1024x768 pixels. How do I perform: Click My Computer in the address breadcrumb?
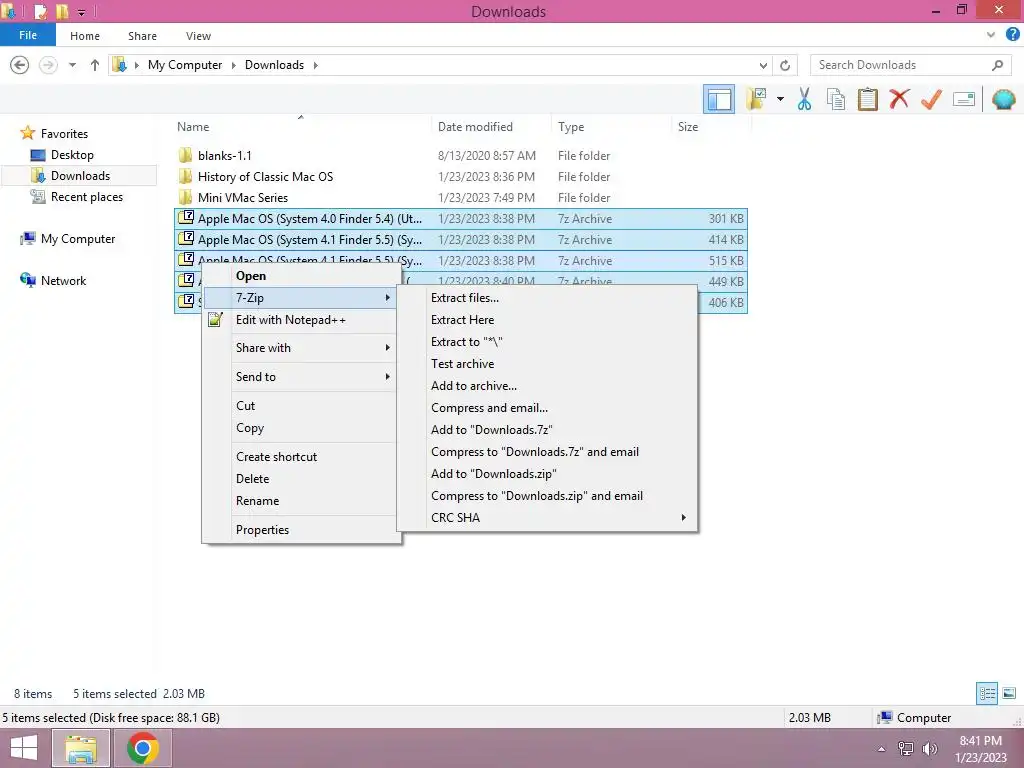coord(185,65)
